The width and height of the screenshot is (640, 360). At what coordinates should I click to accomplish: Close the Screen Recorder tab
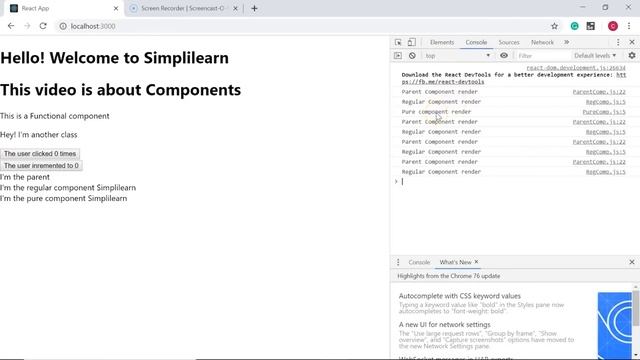[235, 8]
